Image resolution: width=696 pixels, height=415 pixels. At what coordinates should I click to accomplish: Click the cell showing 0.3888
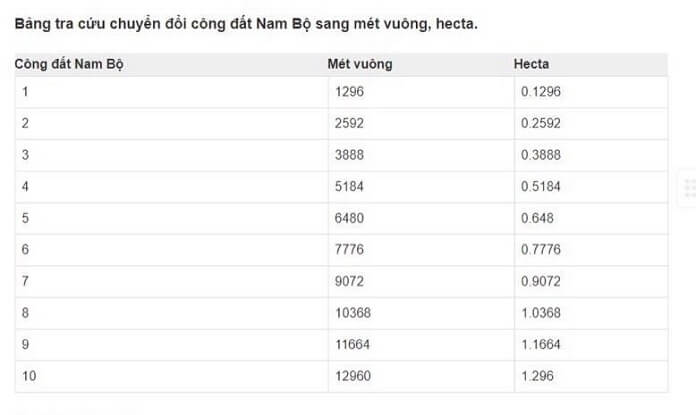click(591, 155)
